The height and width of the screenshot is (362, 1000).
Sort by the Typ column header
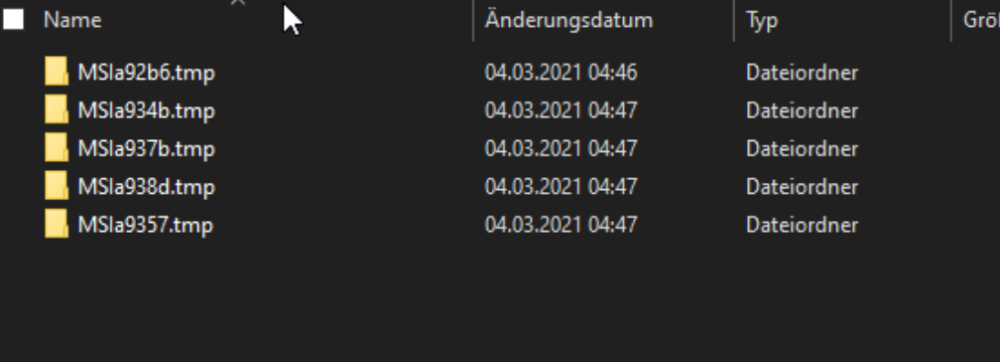761,20
